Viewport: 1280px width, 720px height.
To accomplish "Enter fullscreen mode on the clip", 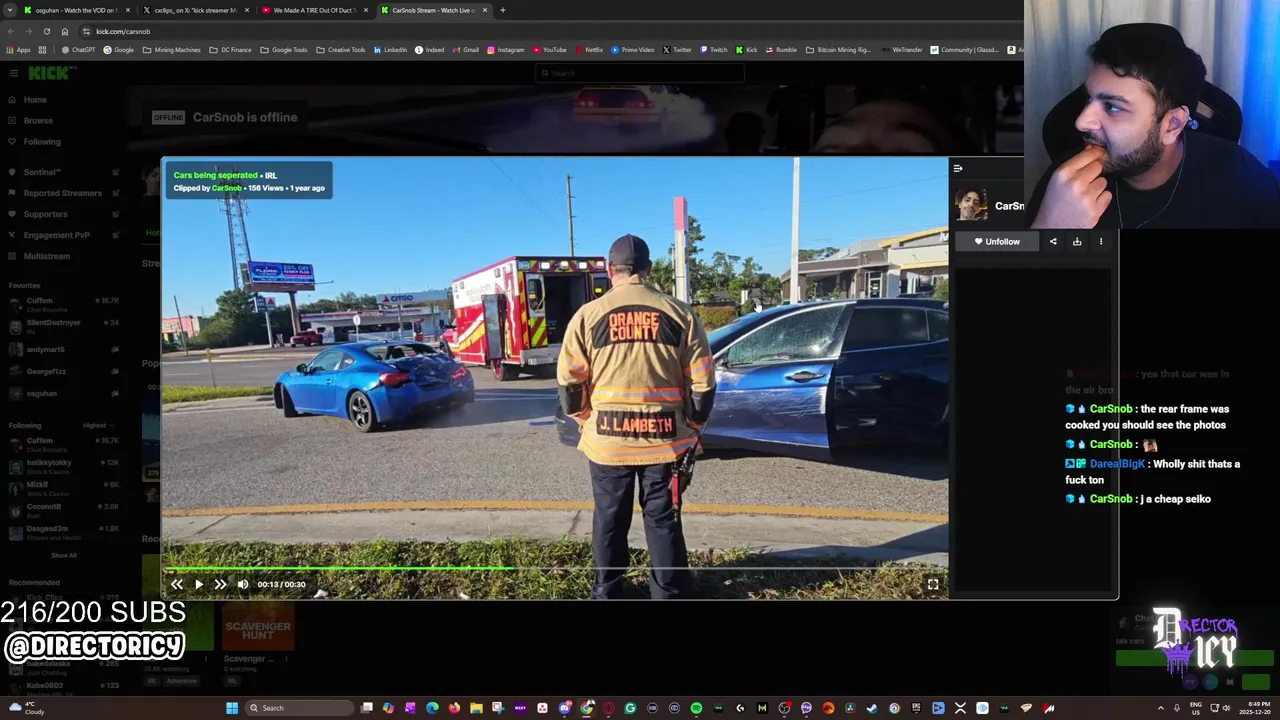I will [x=933, y=584].
